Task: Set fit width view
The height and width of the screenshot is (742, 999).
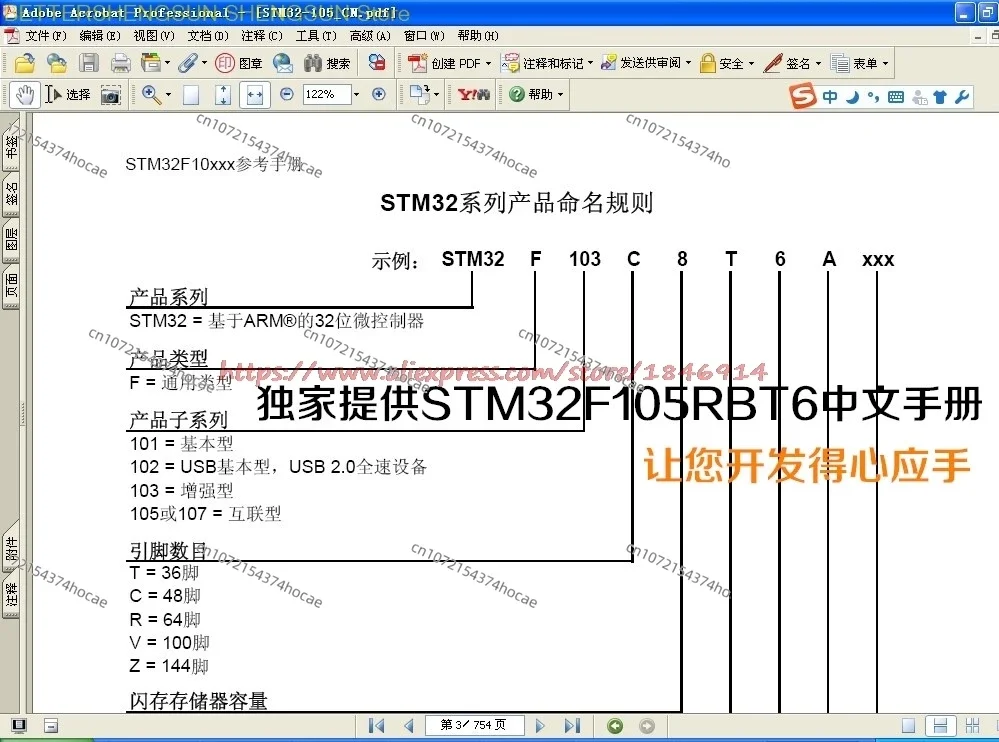Action: tap(255, 95)
